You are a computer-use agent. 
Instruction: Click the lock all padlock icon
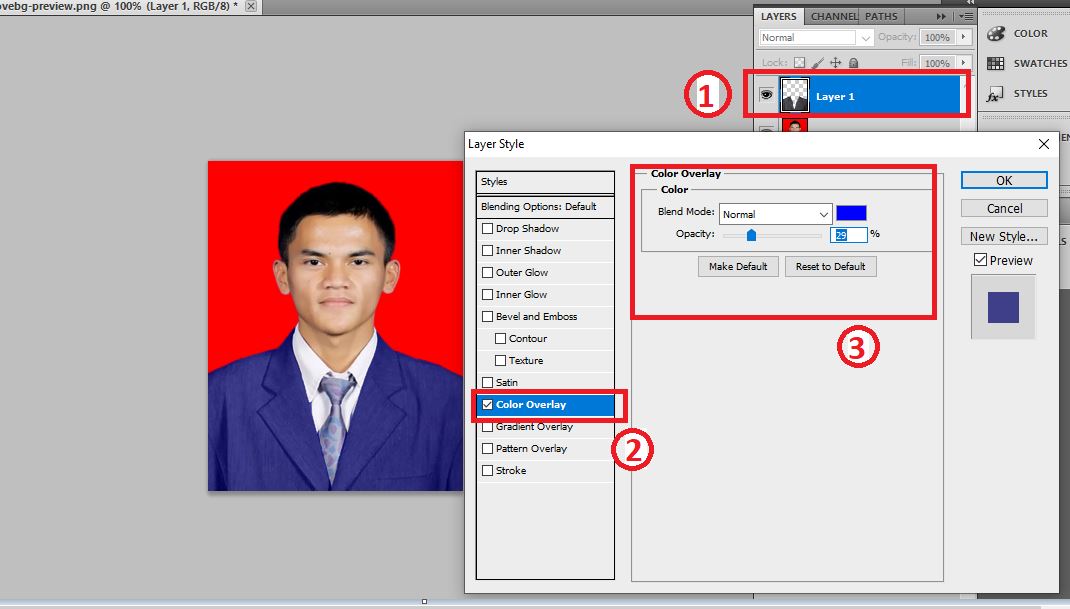(853, 63)
